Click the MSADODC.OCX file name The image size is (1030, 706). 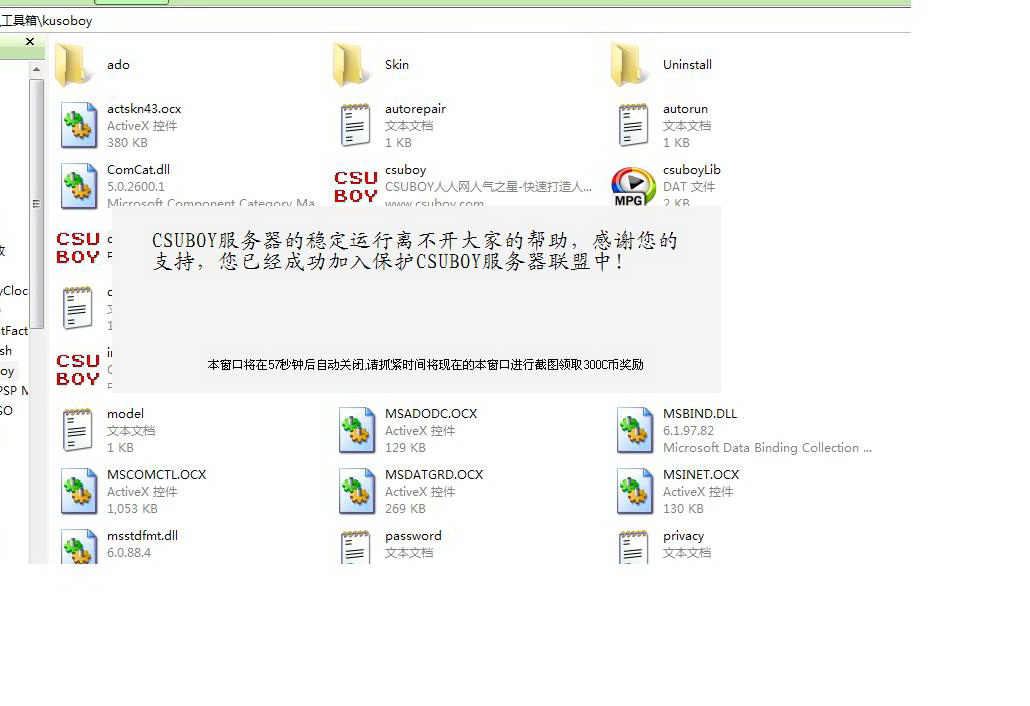(x=431, y=414)
